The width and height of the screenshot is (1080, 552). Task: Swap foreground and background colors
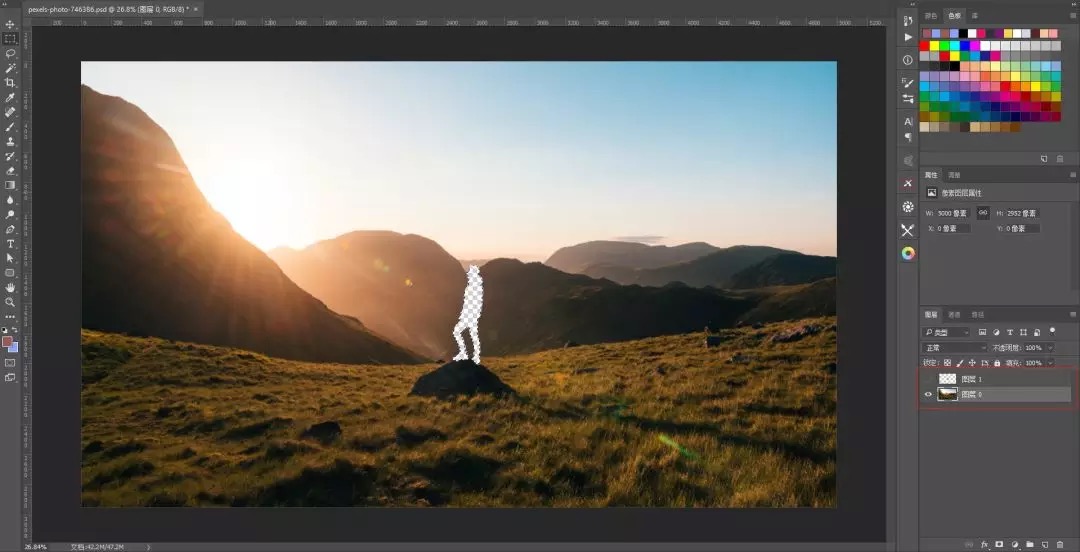(x=15, y=330)
